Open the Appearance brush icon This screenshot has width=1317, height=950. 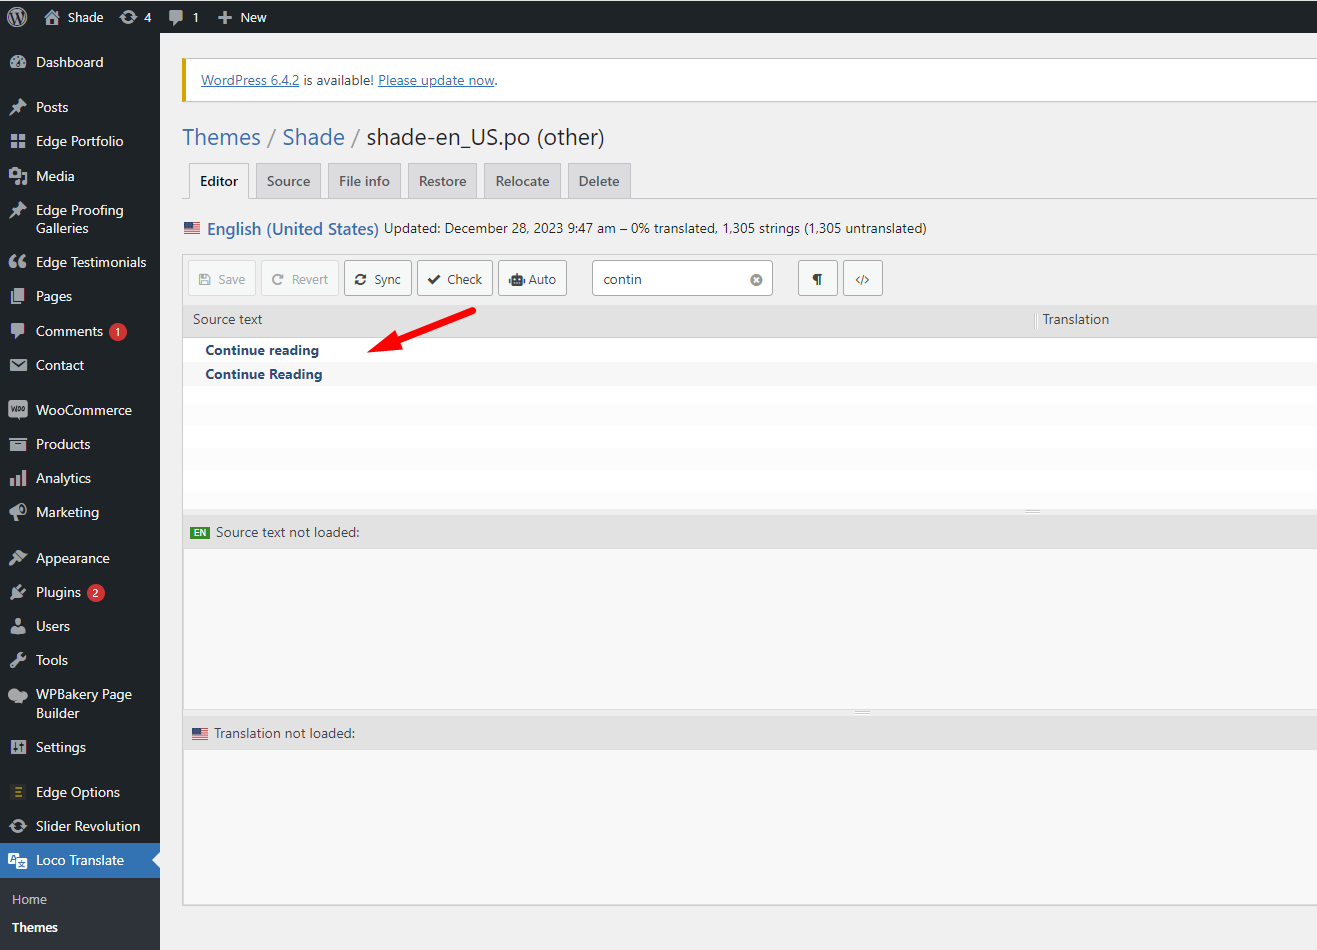pyautogui.click(x=18, y=558)
